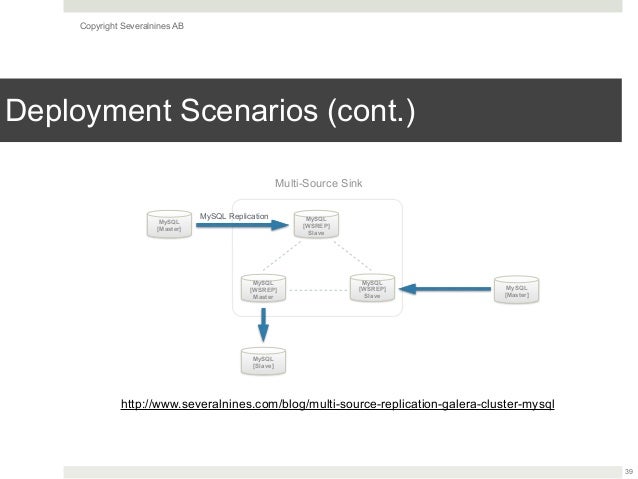Click the MySQL [Master] cylinder beside the MySQL Replication arrow
Screen dimensions: 638x479
coord(169,224)
